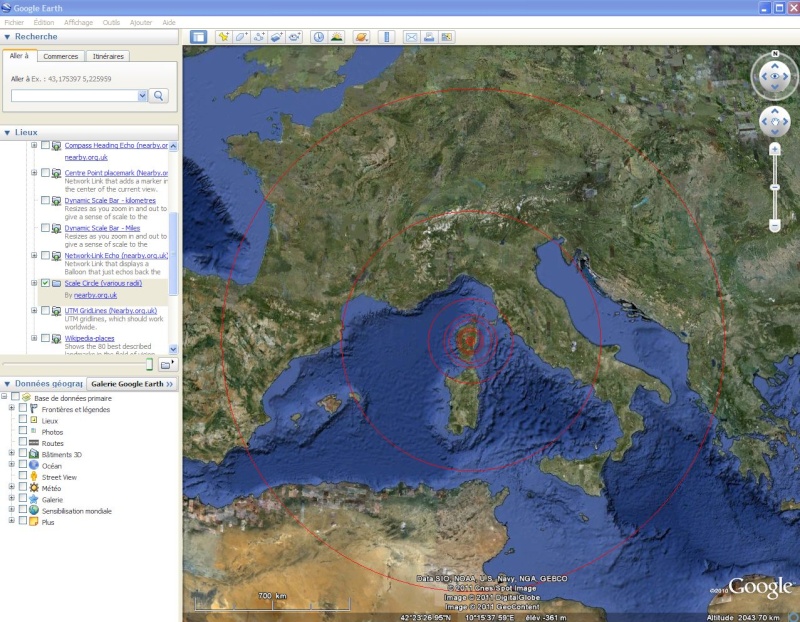Select the Add Polygon tool
The width and height of the screenshot is (800, 622).
pos(241,37)
